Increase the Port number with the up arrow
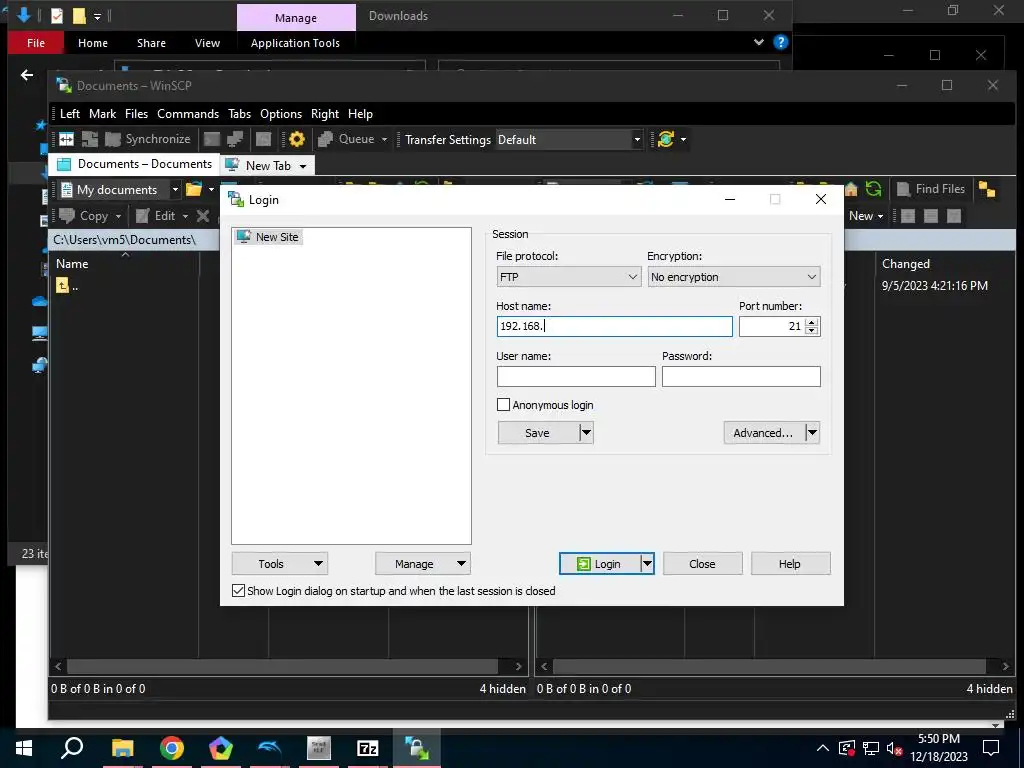The image size is (1024, 768). 812,321
